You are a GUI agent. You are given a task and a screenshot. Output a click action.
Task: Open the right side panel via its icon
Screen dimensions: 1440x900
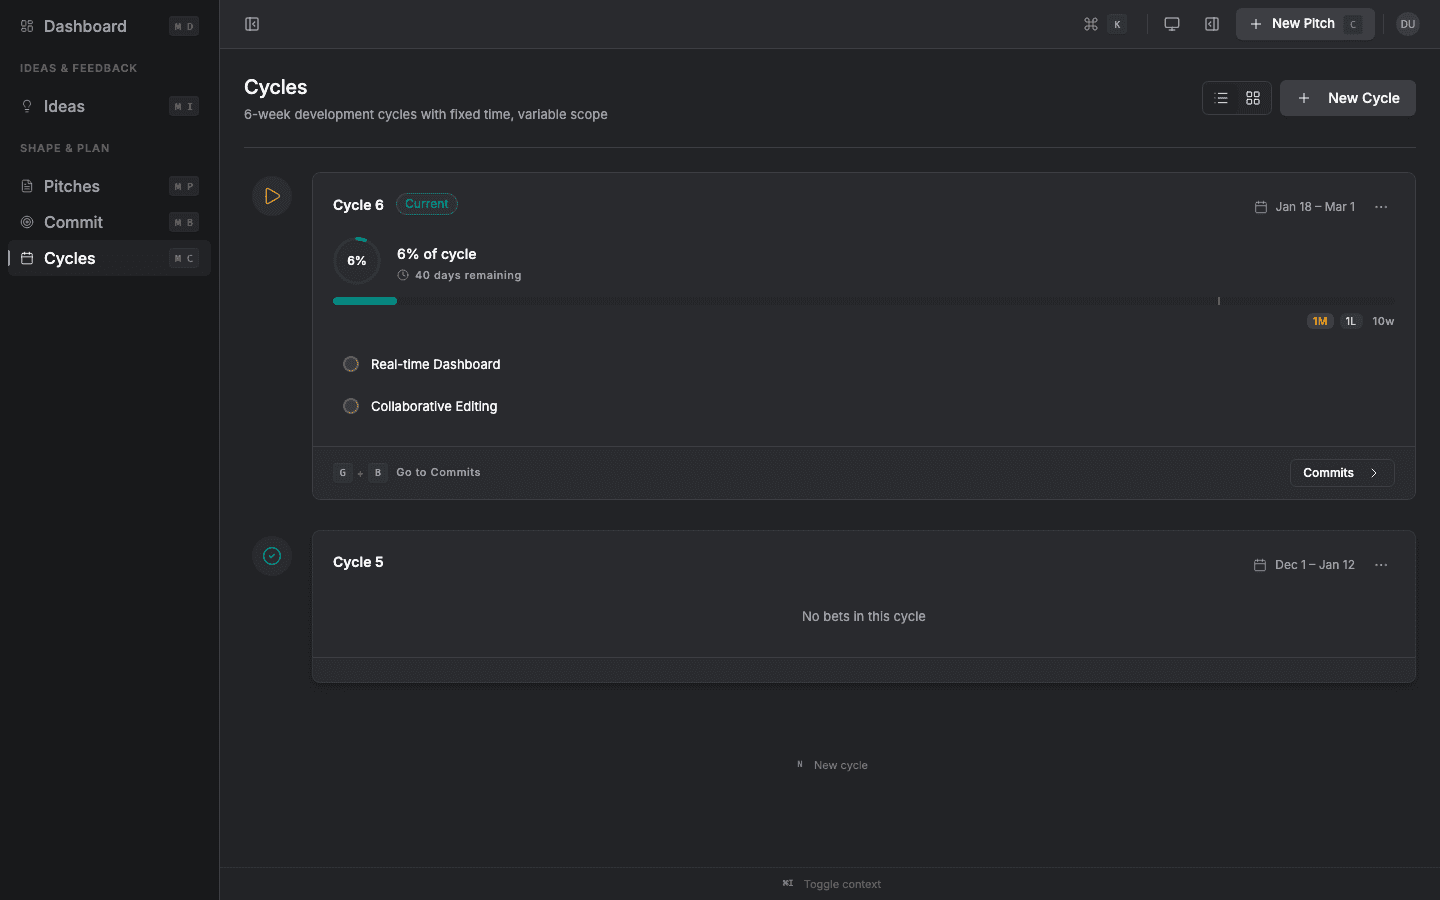point(1211,23)
